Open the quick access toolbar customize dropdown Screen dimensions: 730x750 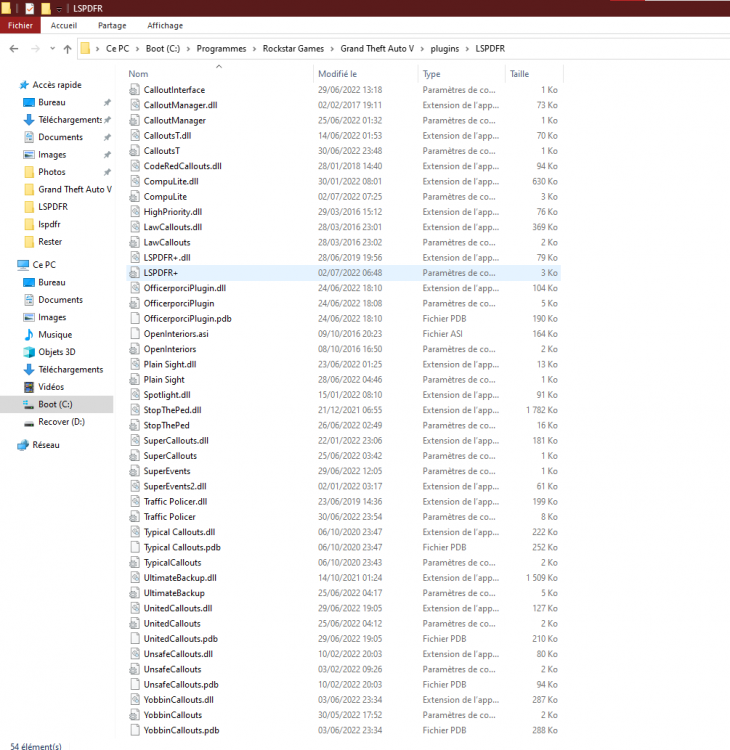[x=59, y=9]
